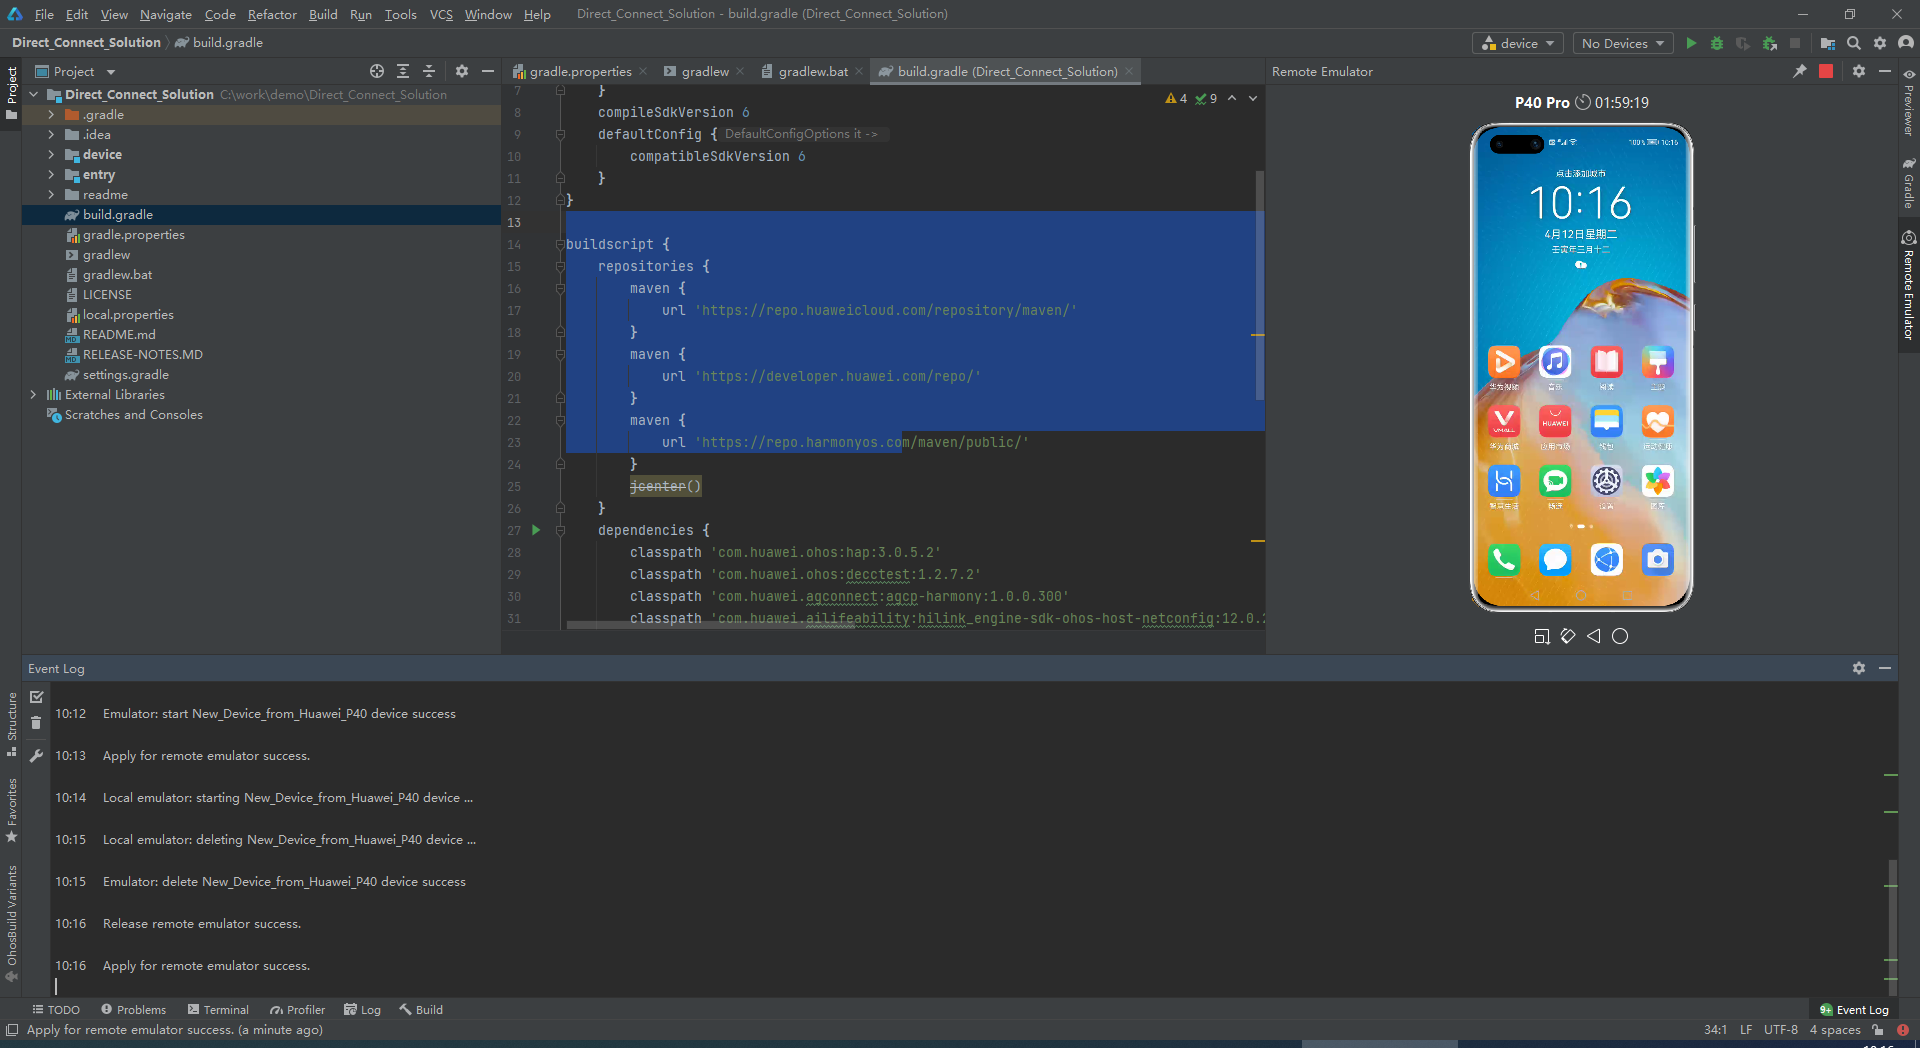The image size is (1920, 1048).
Task: Click the Attach Debugger to Process icon
Action: click(x=1770, y=43)
